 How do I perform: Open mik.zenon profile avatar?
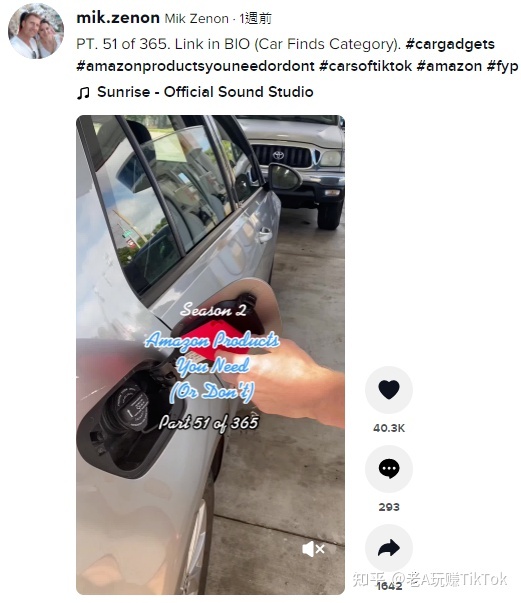click(36, 31)
